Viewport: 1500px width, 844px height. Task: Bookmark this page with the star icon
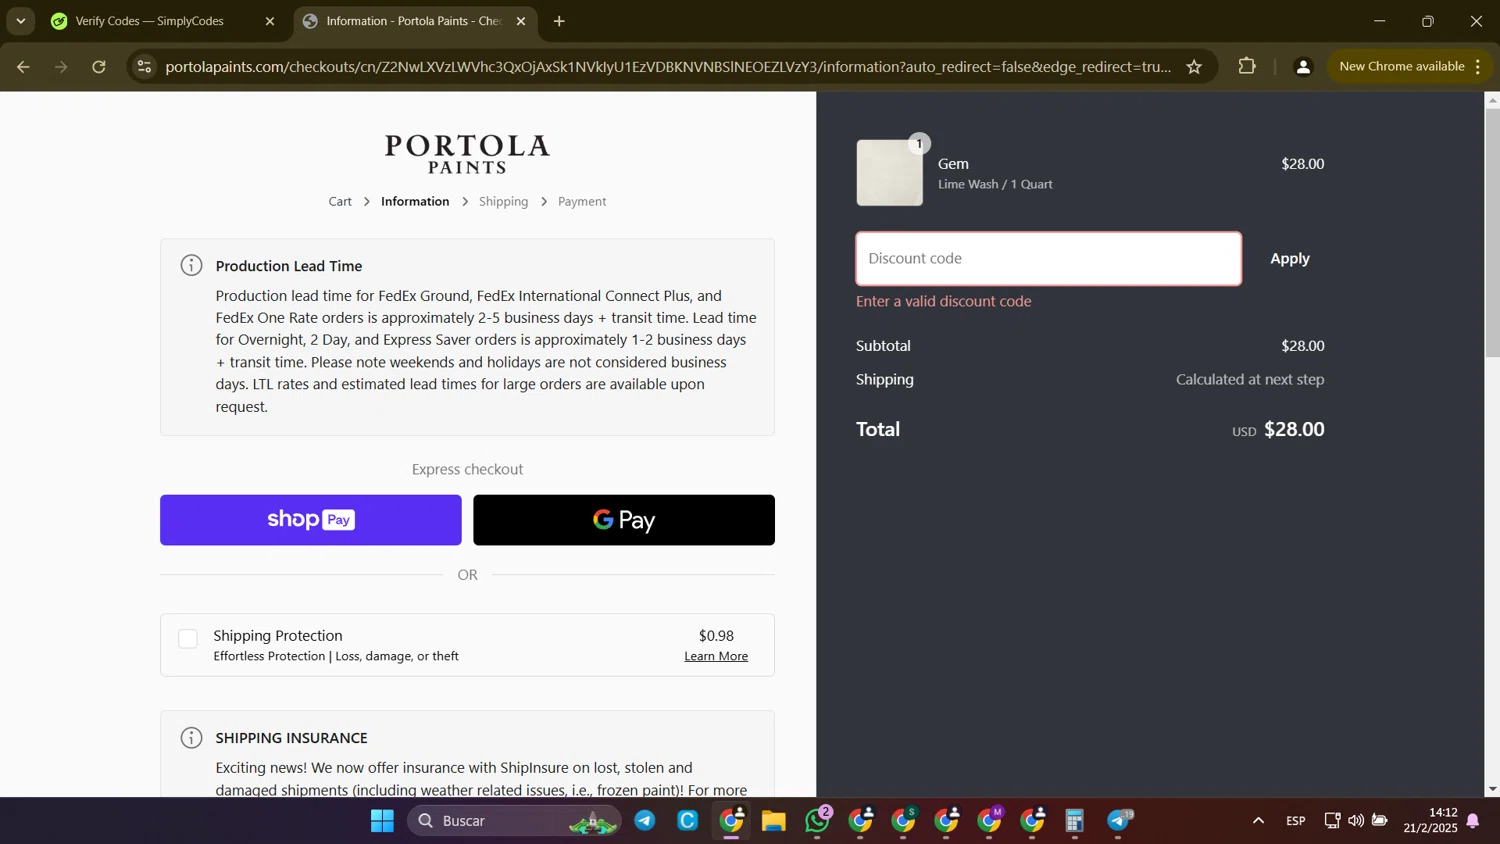(1194, 67)
